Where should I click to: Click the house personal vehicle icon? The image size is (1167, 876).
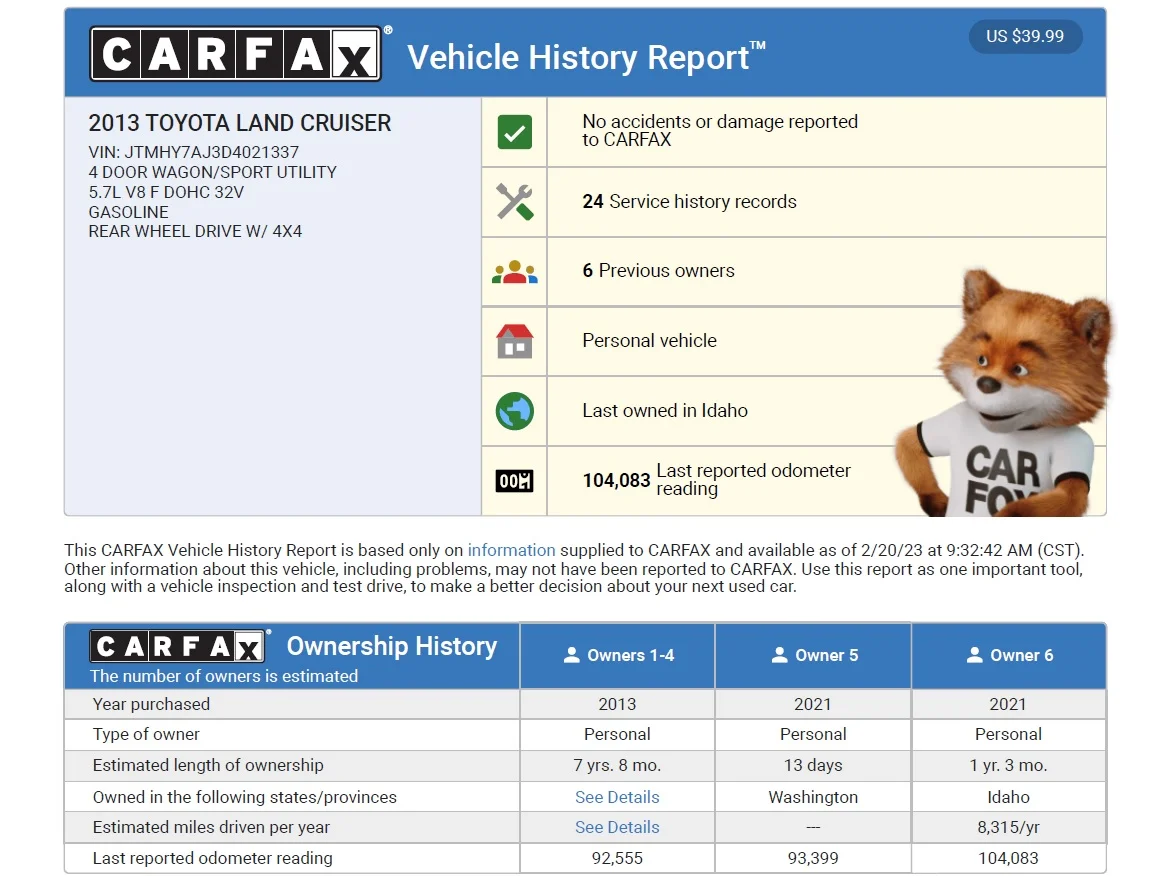click(x=514, y=341)
